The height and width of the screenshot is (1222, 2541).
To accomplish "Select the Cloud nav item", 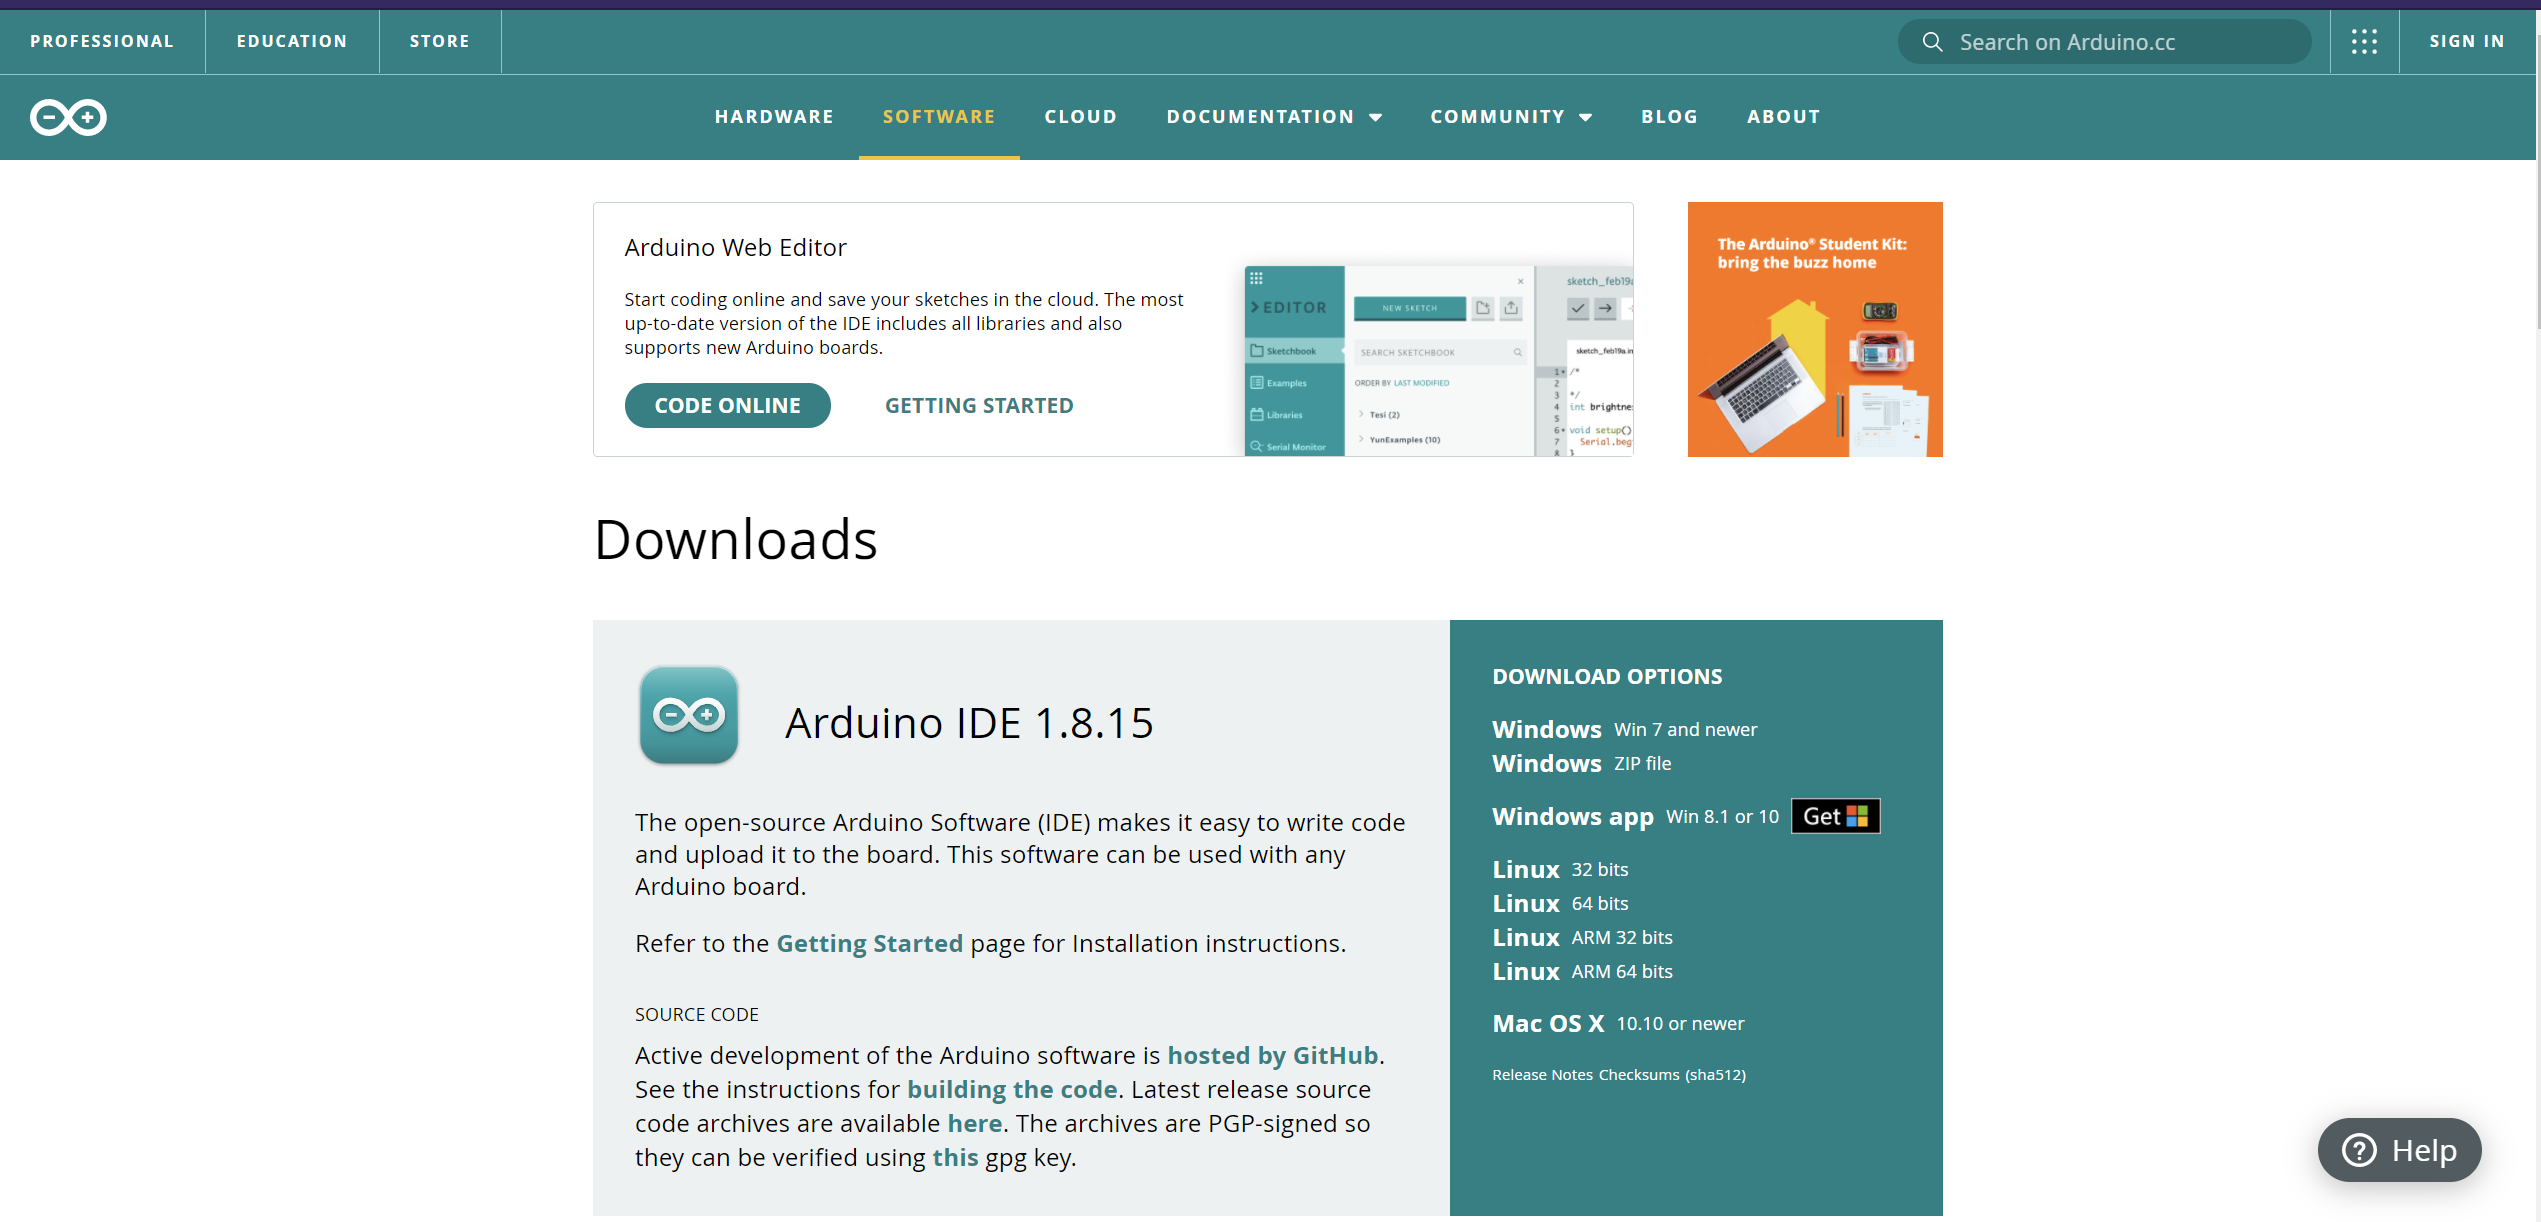I will [1080, 117].
